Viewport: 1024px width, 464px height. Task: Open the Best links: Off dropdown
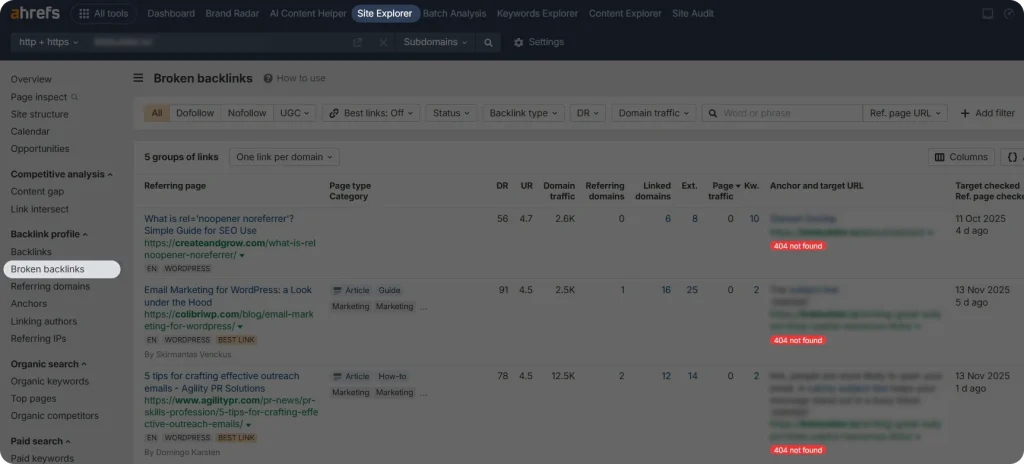371,113
